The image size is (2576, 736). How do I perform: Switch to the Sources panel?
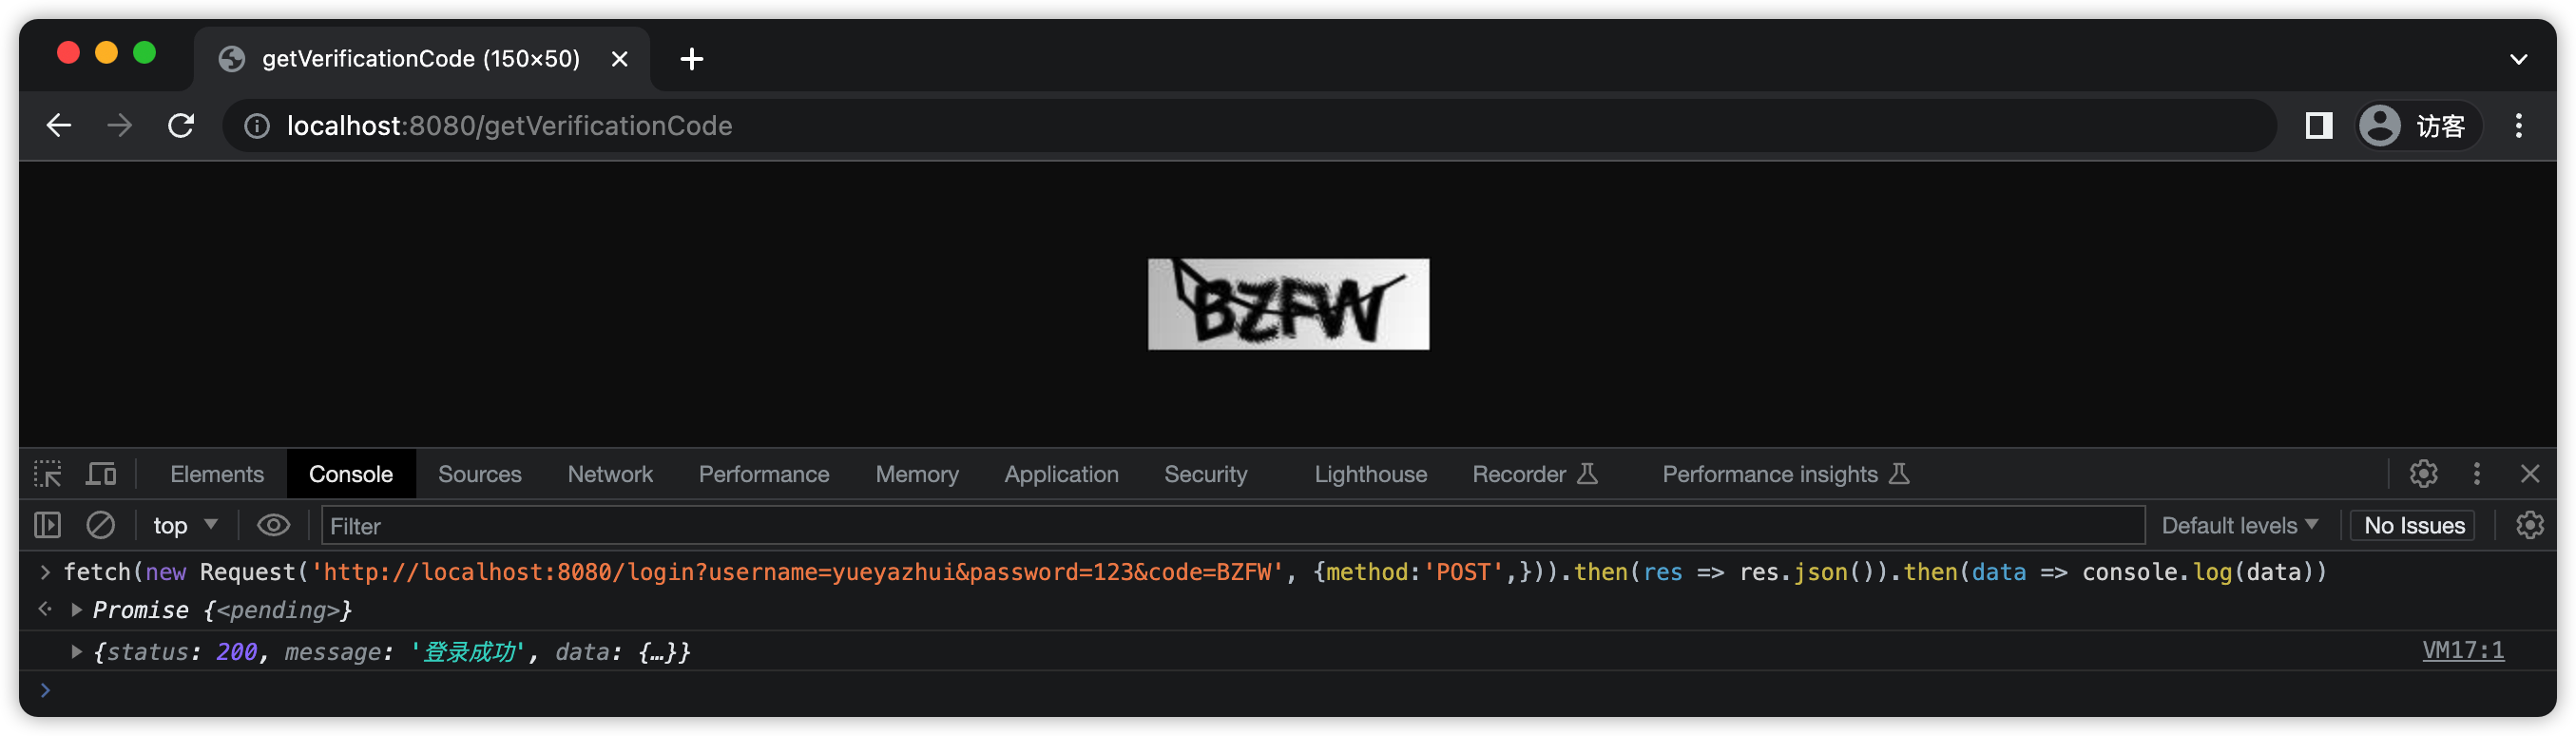pos(480,474)
